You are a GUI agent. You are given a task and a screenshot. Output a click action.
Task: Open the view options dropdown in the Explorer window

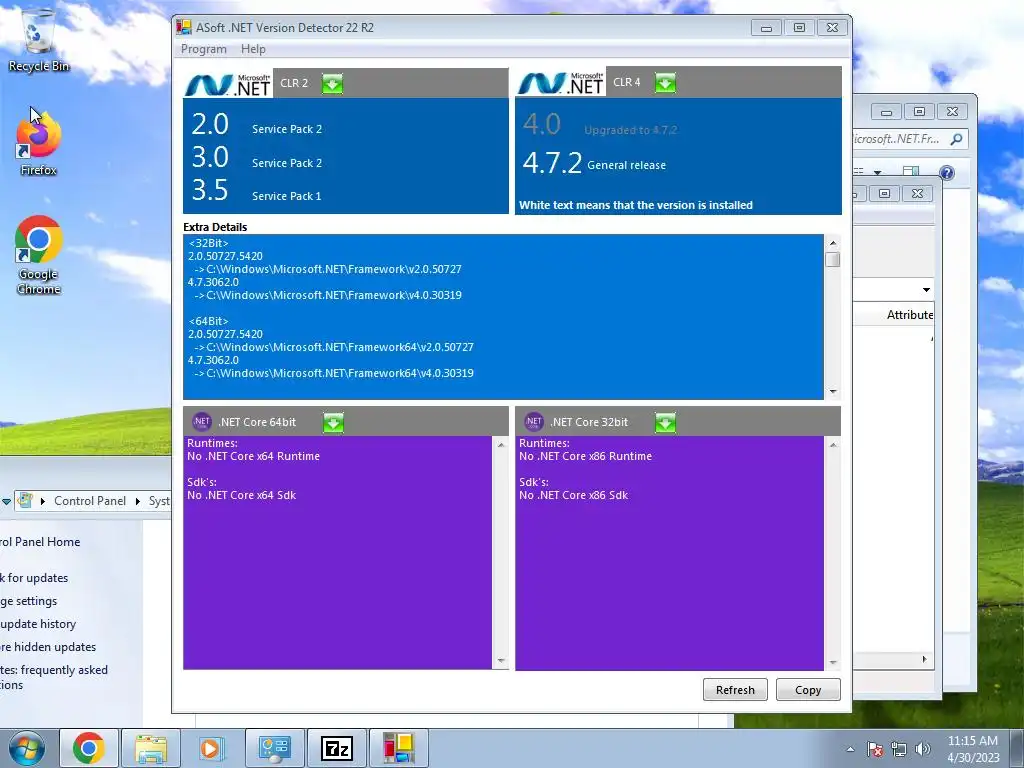click(878, 172)
